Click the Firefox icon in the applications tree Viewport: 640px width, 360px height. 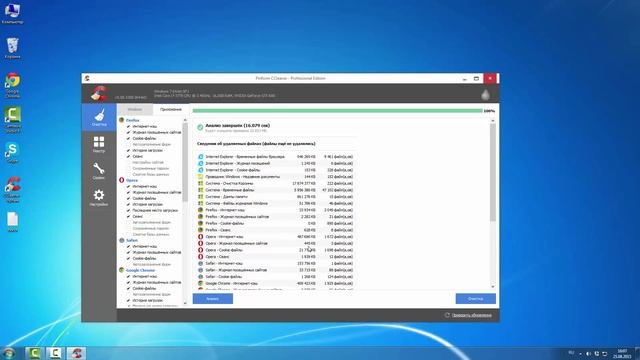[x=122, y=120]
